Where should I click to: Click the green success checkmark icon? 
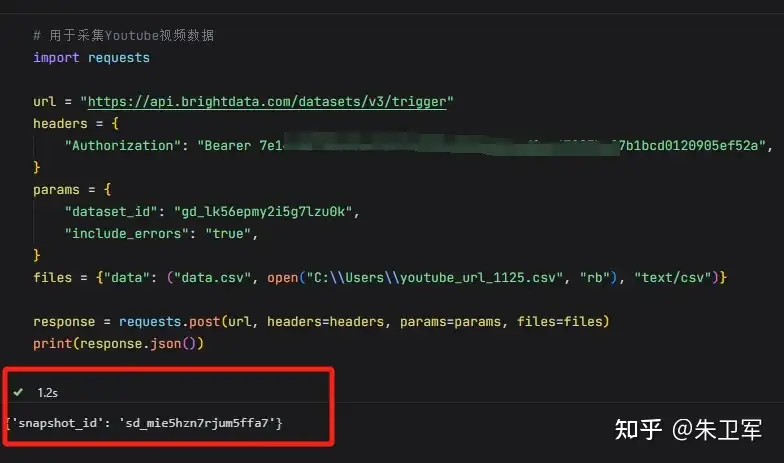click(x=18, y=392)
